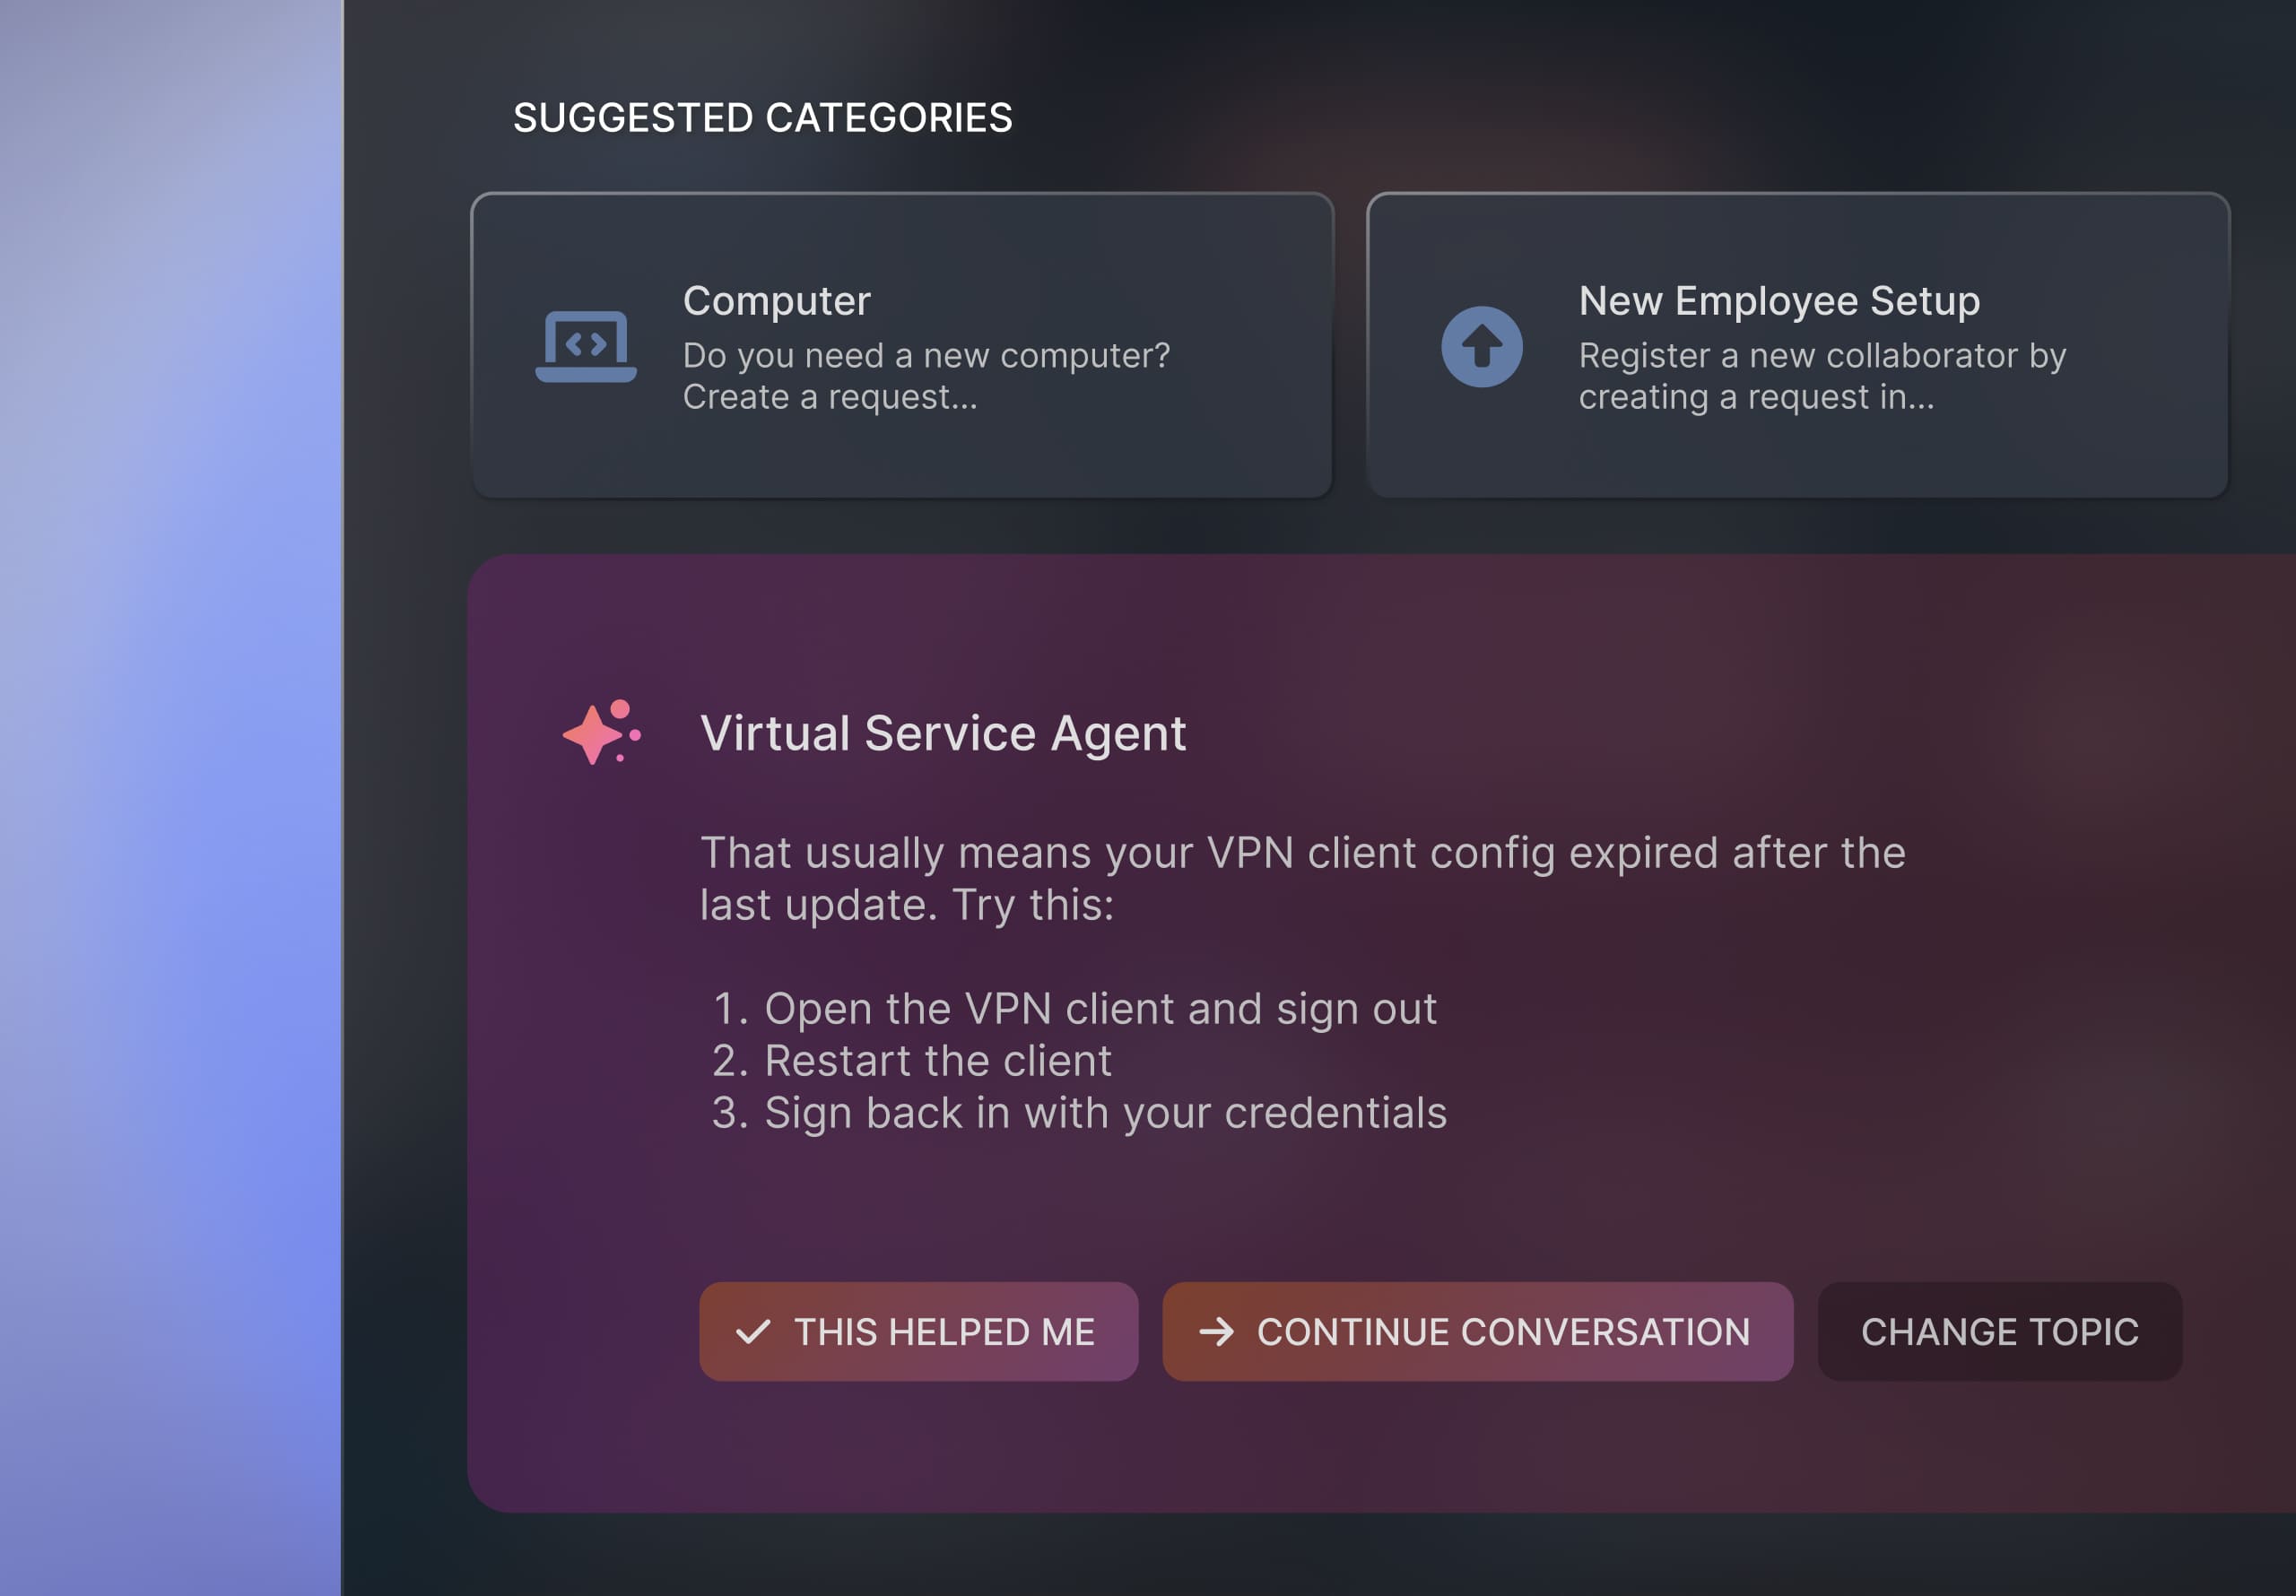Click text 'Register a new collaborator by'
Screen dimensions: 2296x1596
[1822, 355]
